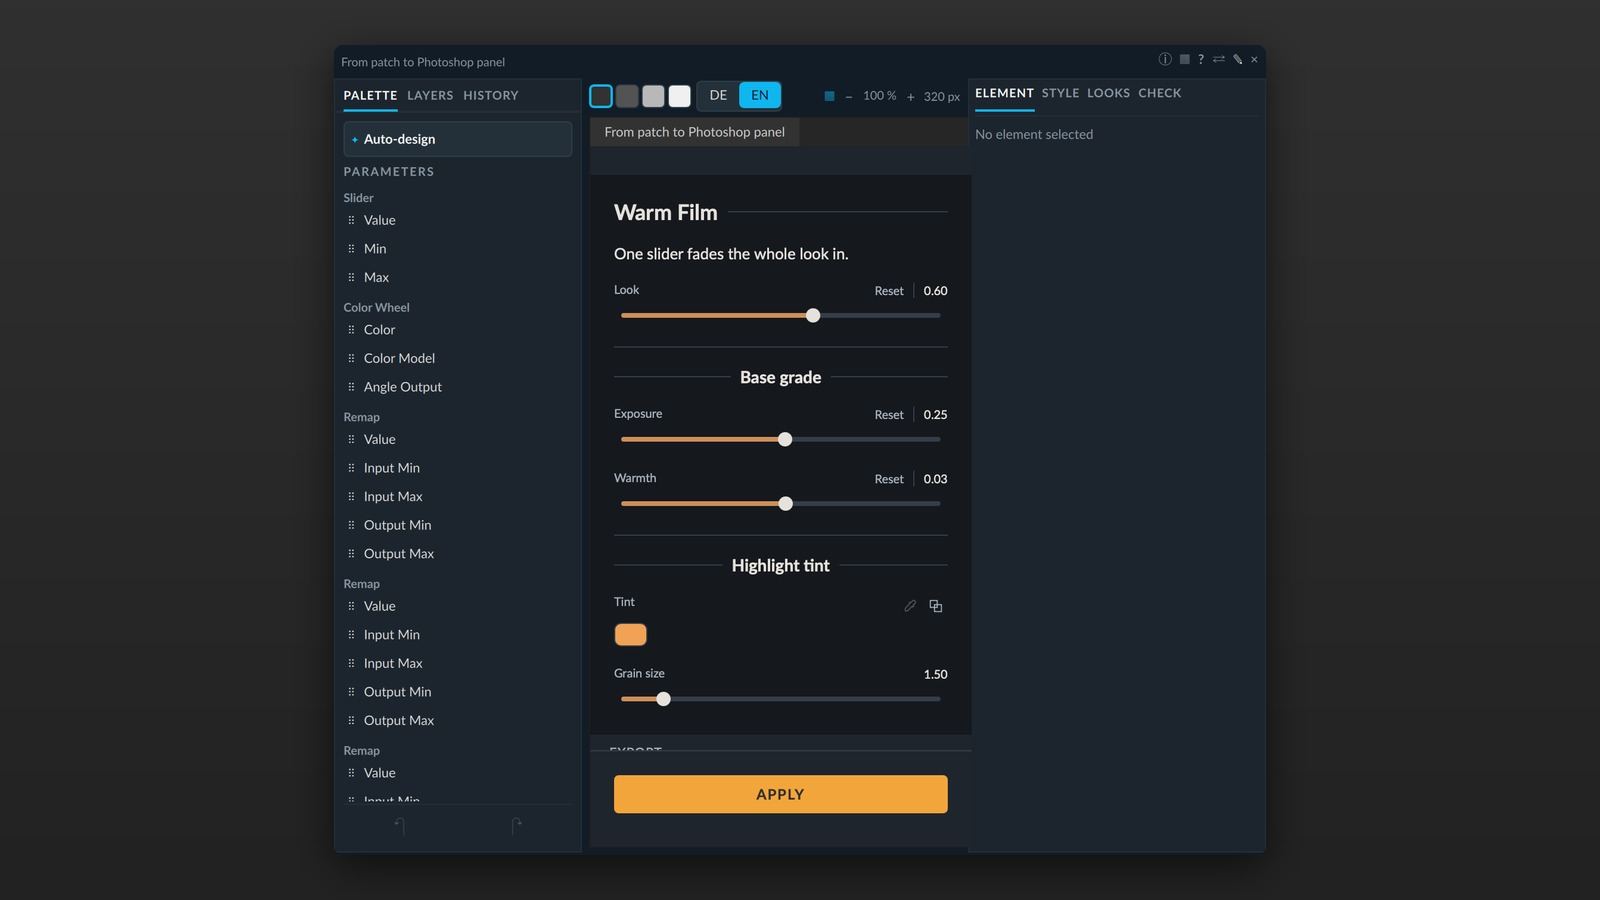Grab drag handle of Slider Min parameter

coord(351,249)
